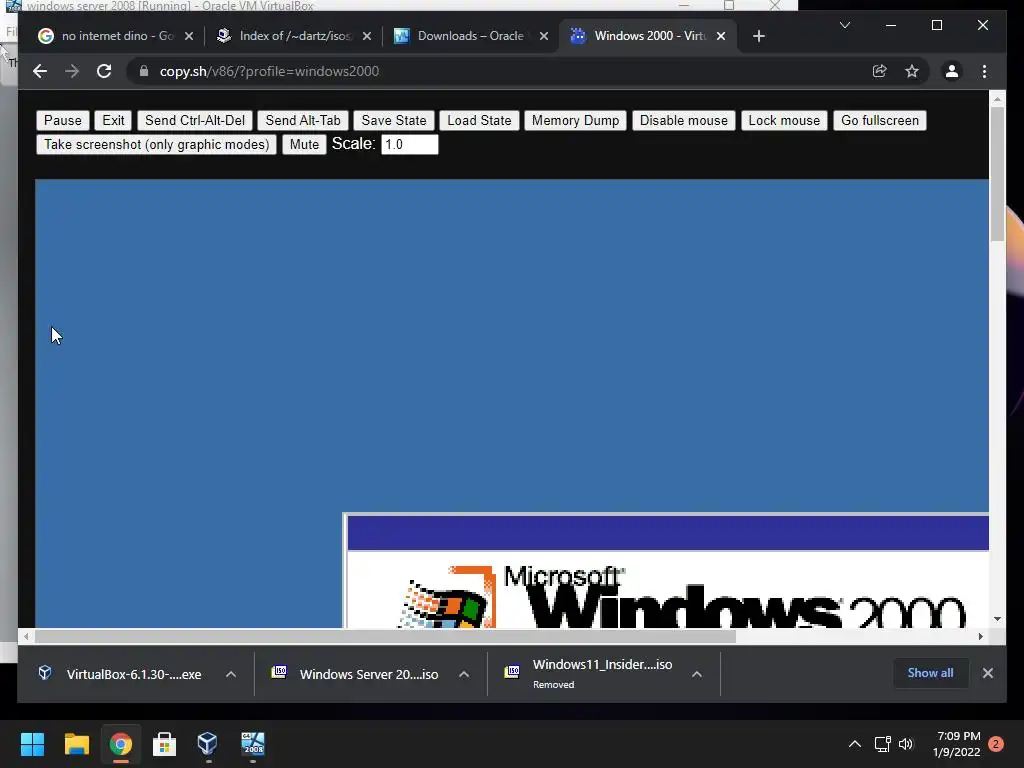Screen dimensions: 1024x768
Task: Expand options for Windows11_Insider iso download
Action: 697,674
